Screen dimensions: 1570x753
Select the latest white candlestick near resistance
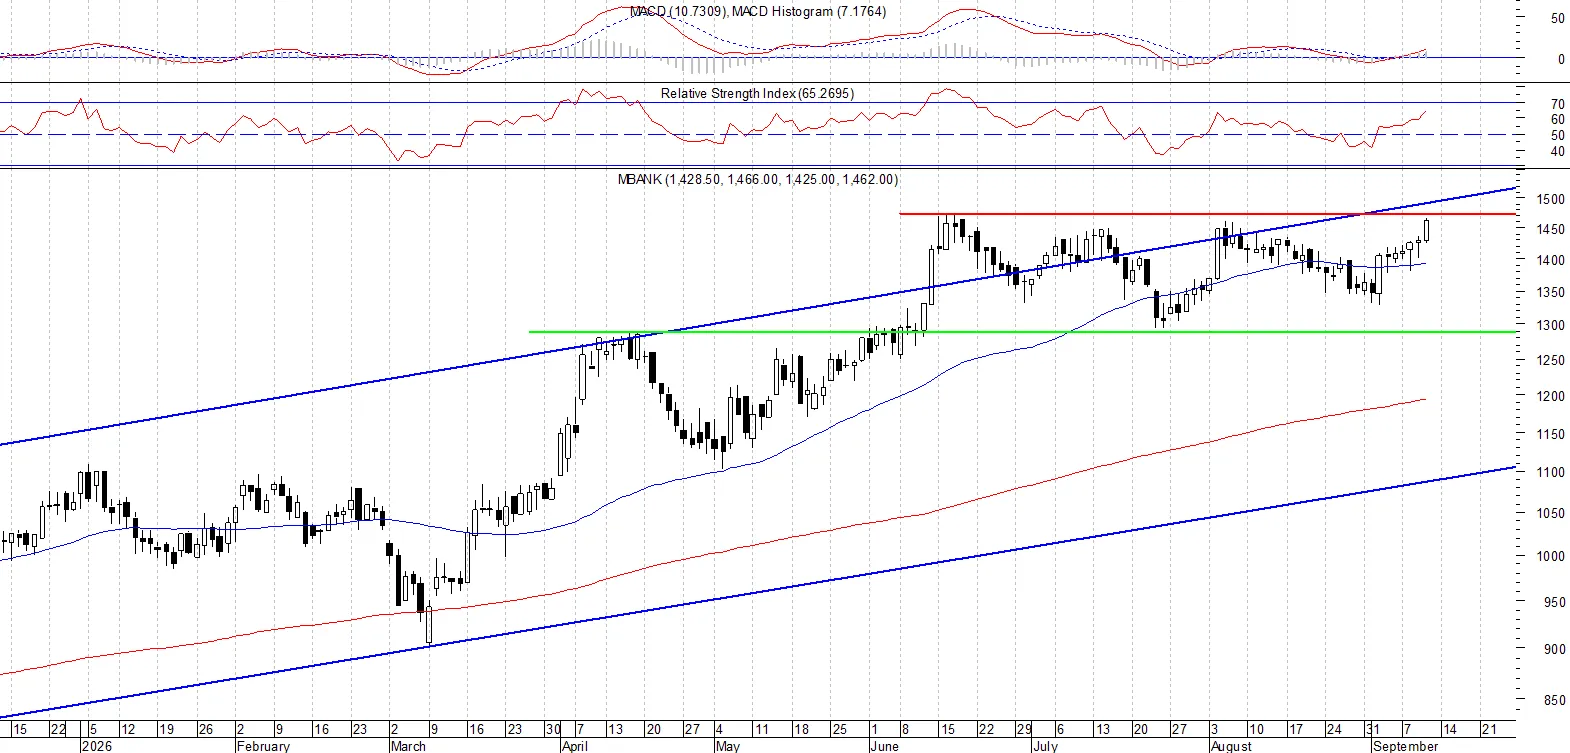[1427, 229]
